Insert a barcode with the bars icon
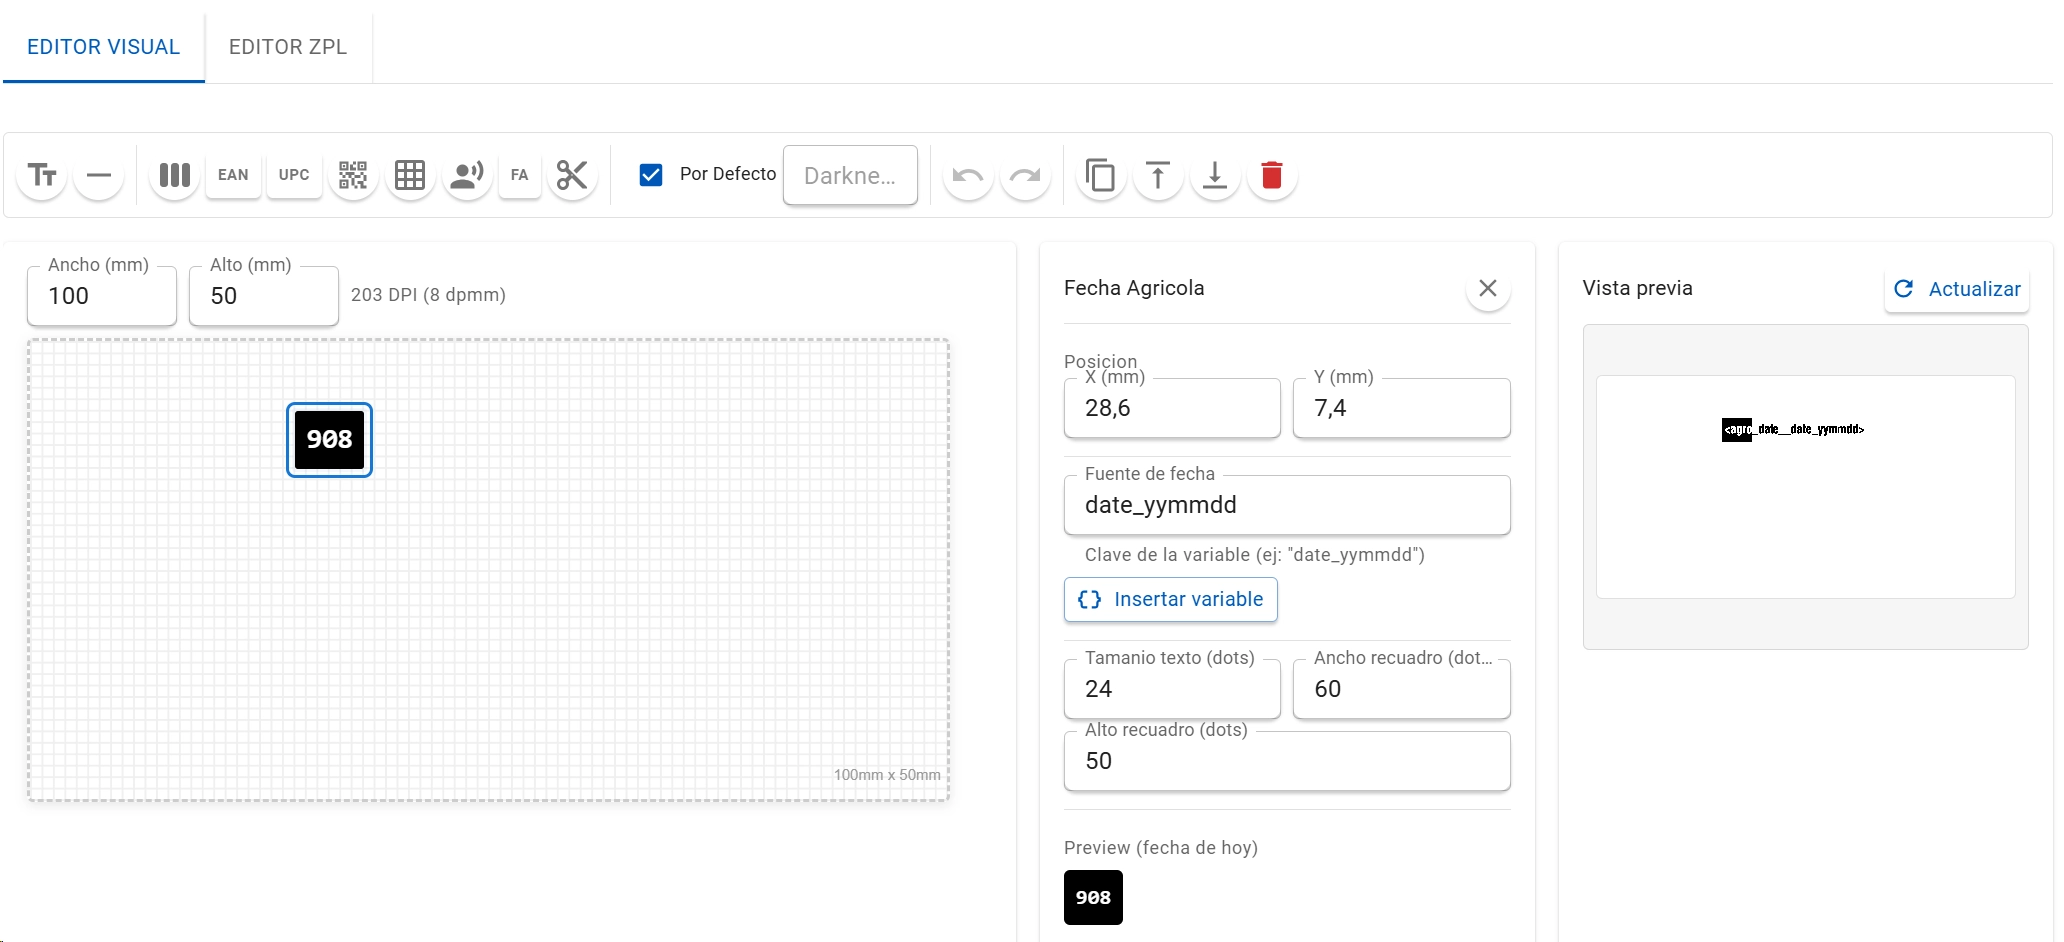 tap(175, 175)
